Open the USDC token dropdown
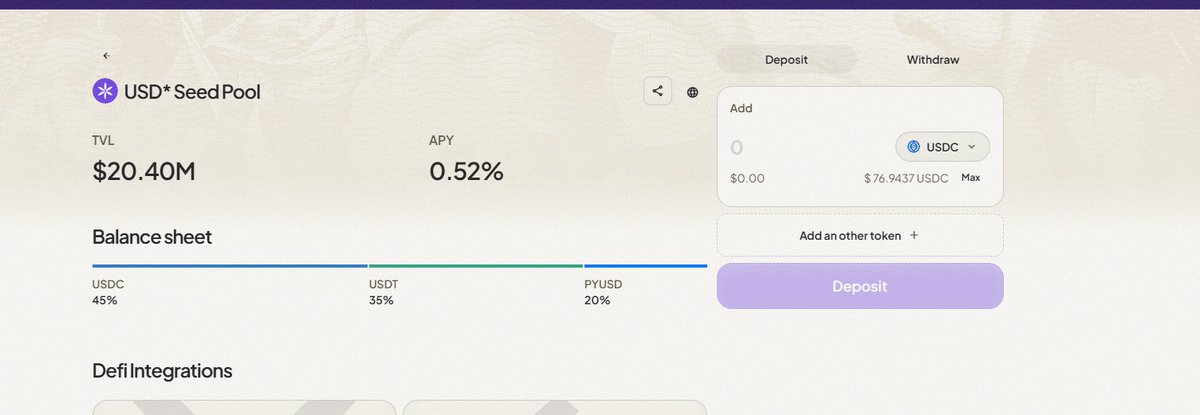 [942, 147]
